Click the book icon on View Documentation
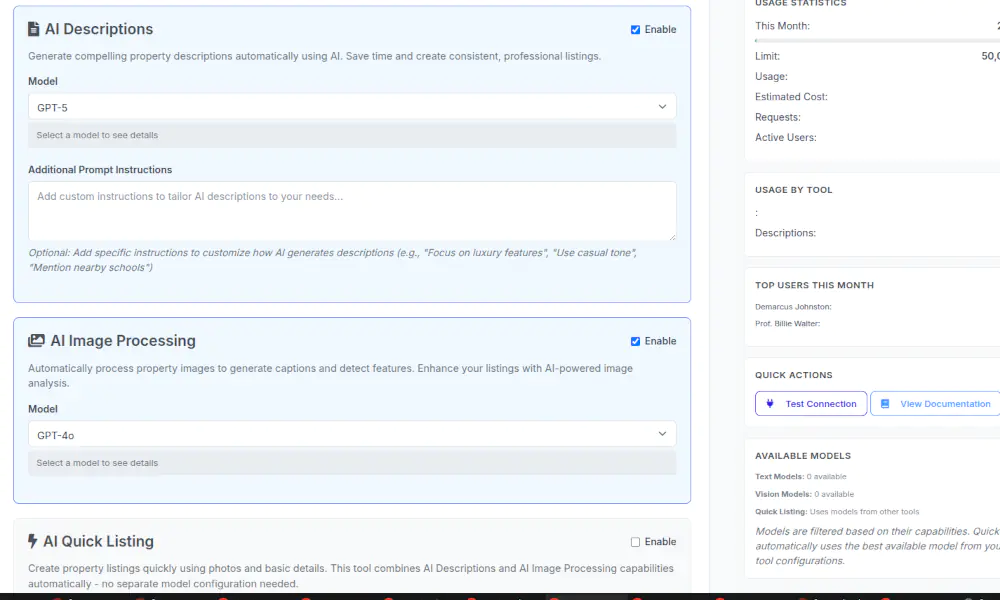The image size is (1000, 600). [885, 404]
